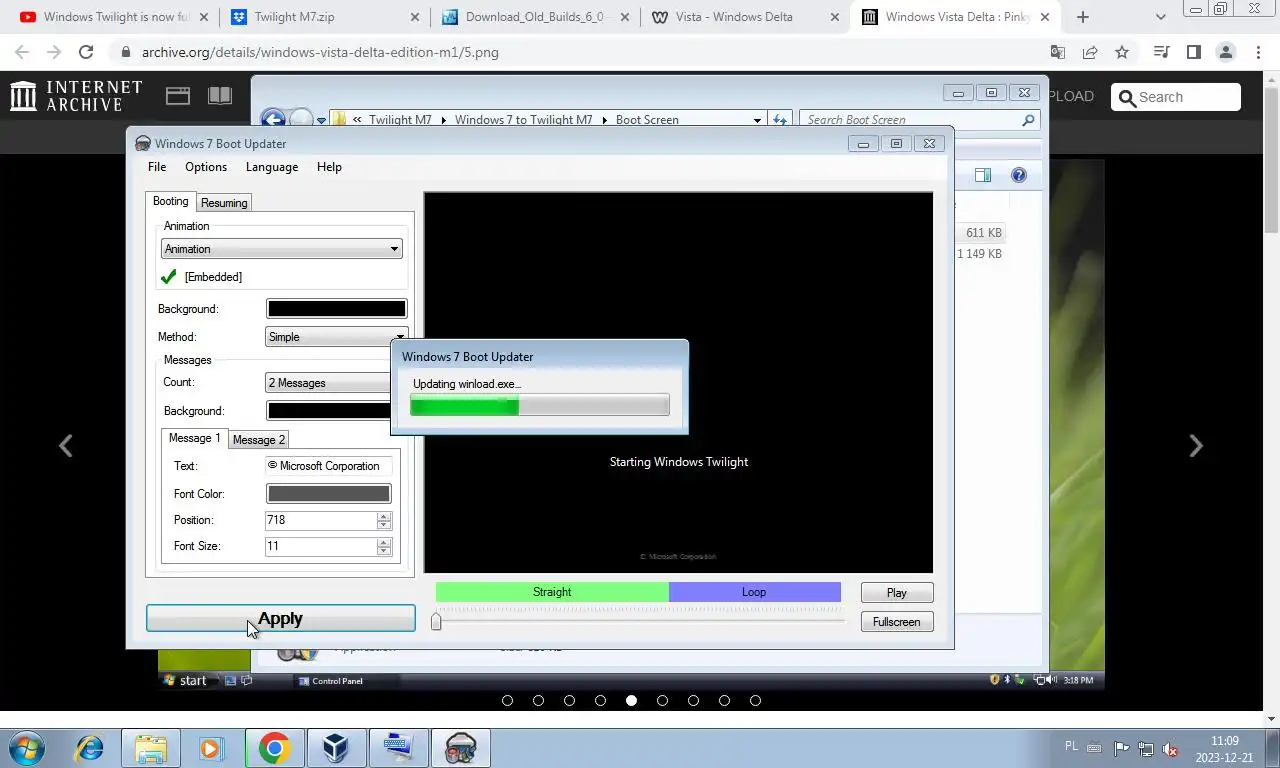This screenshot has width=1280, height=768.
Task: Switch to VirtualBox on the taskbar
Action: 335,748
